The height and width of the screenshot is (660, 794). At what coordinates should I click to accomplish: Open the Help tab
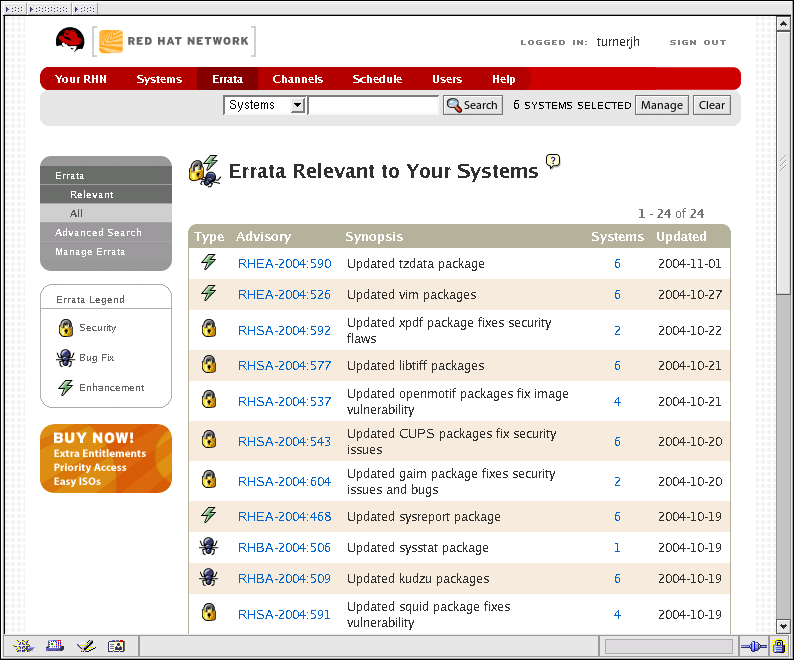[503, 79]
